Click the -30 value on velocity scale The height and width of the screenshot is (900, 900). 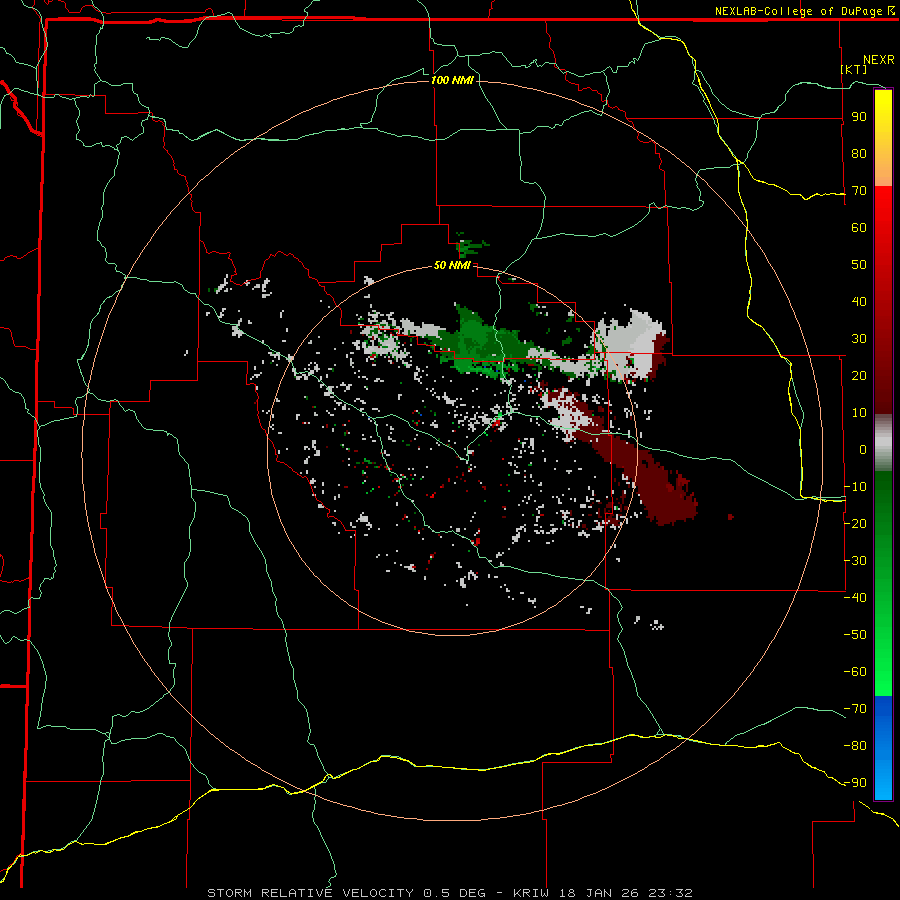click(855, 561)
